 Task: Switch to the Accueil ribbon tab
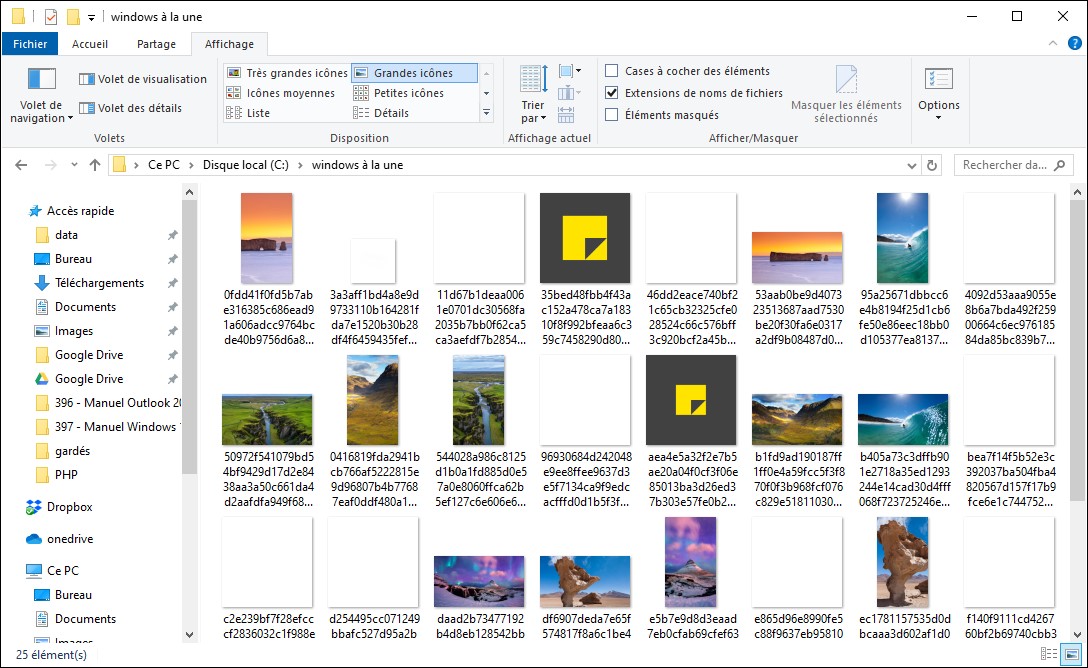pyautogui.click(x=90, y=44)
